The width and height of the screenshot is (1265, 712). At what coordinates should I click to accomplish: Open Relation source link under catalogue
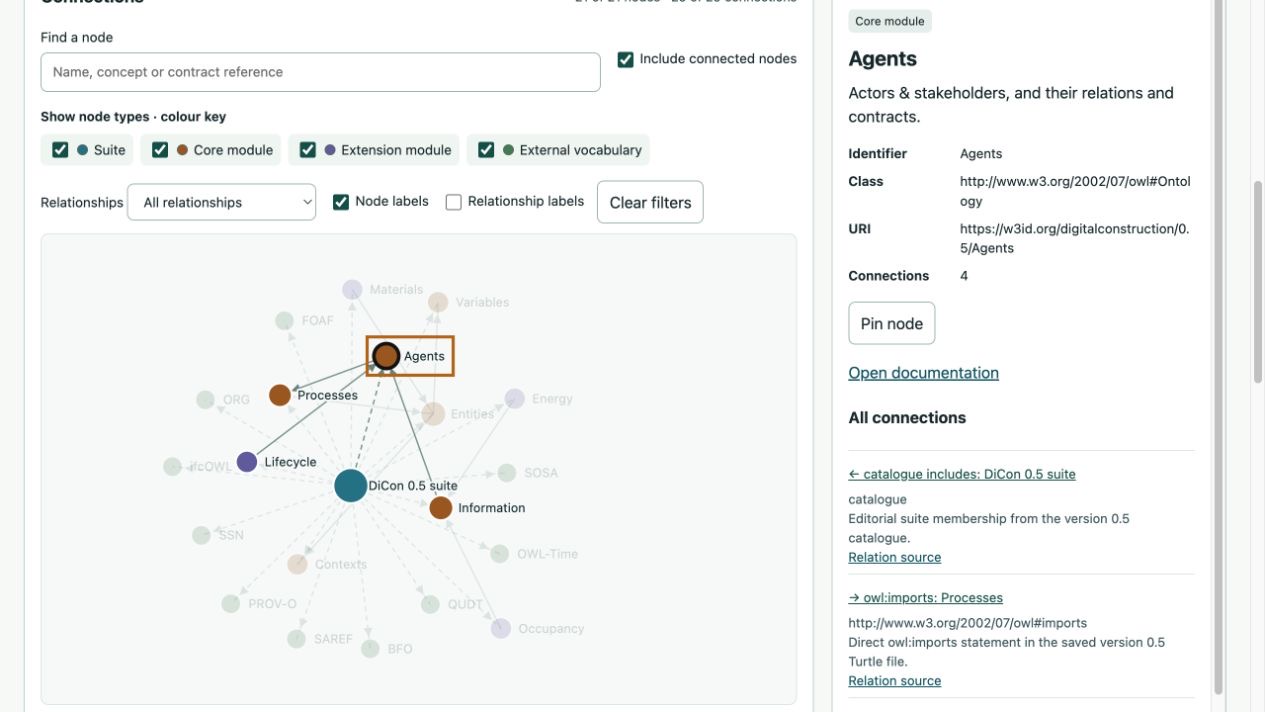click(x=895, y=557)
